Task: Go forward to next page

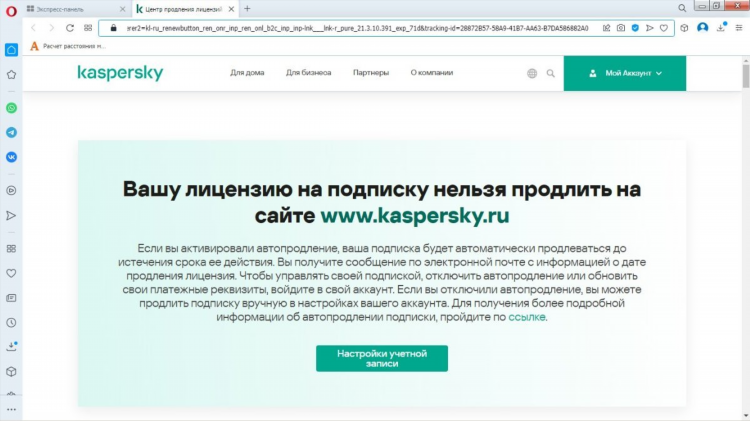Action: pyautogui.click(x=52, y=28)
